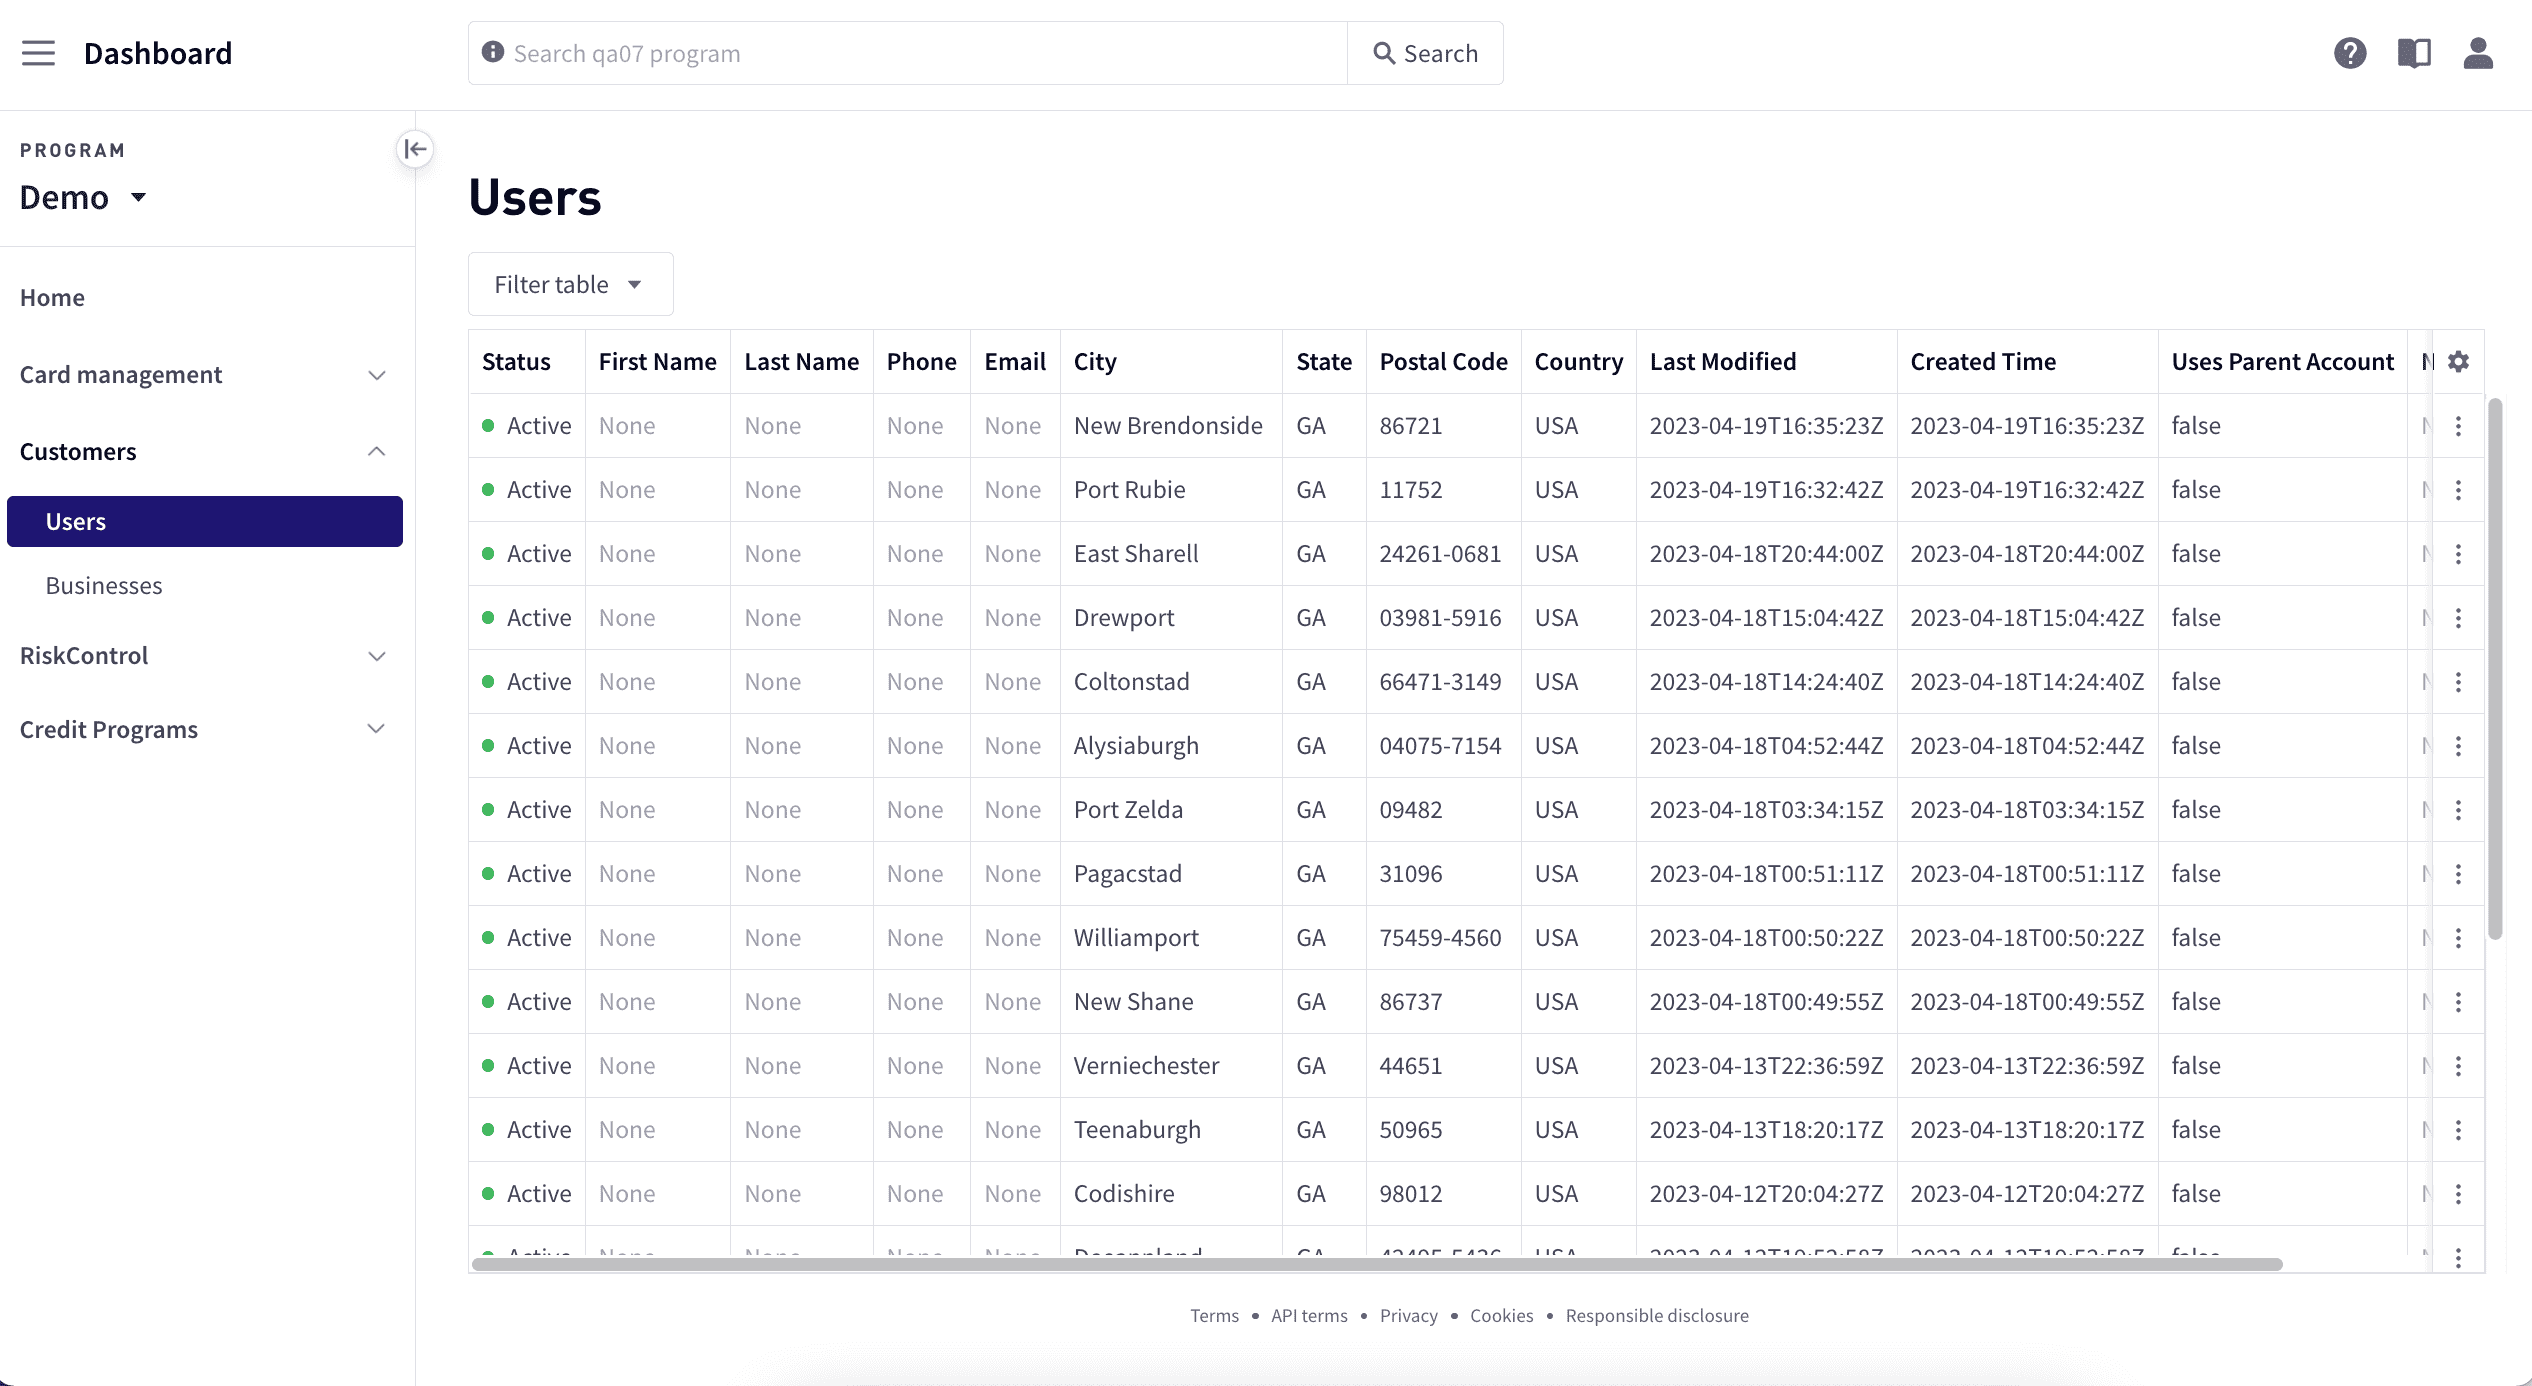The width and height of the screenshot is (2532, 1386).
Task: Click the Search button
Action: tap(1425, 54)
